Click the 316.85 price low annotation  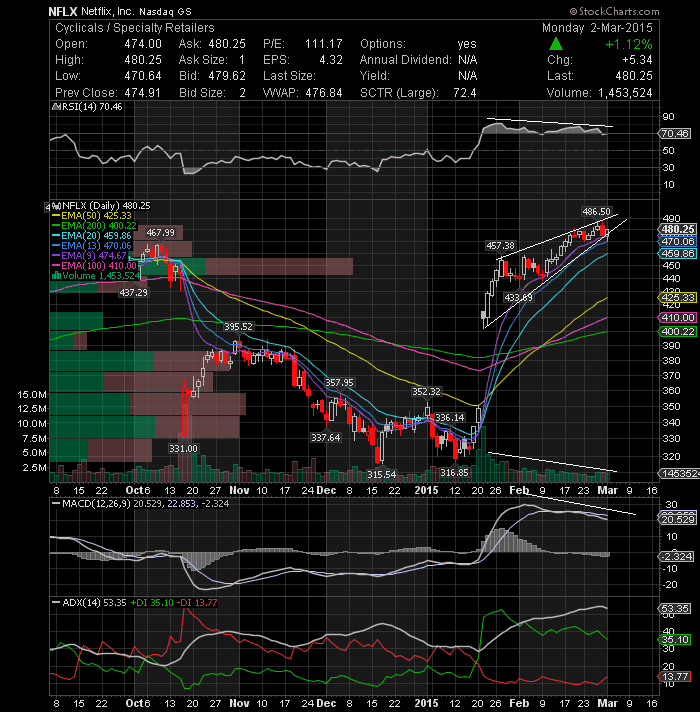(x=454, y=473)
